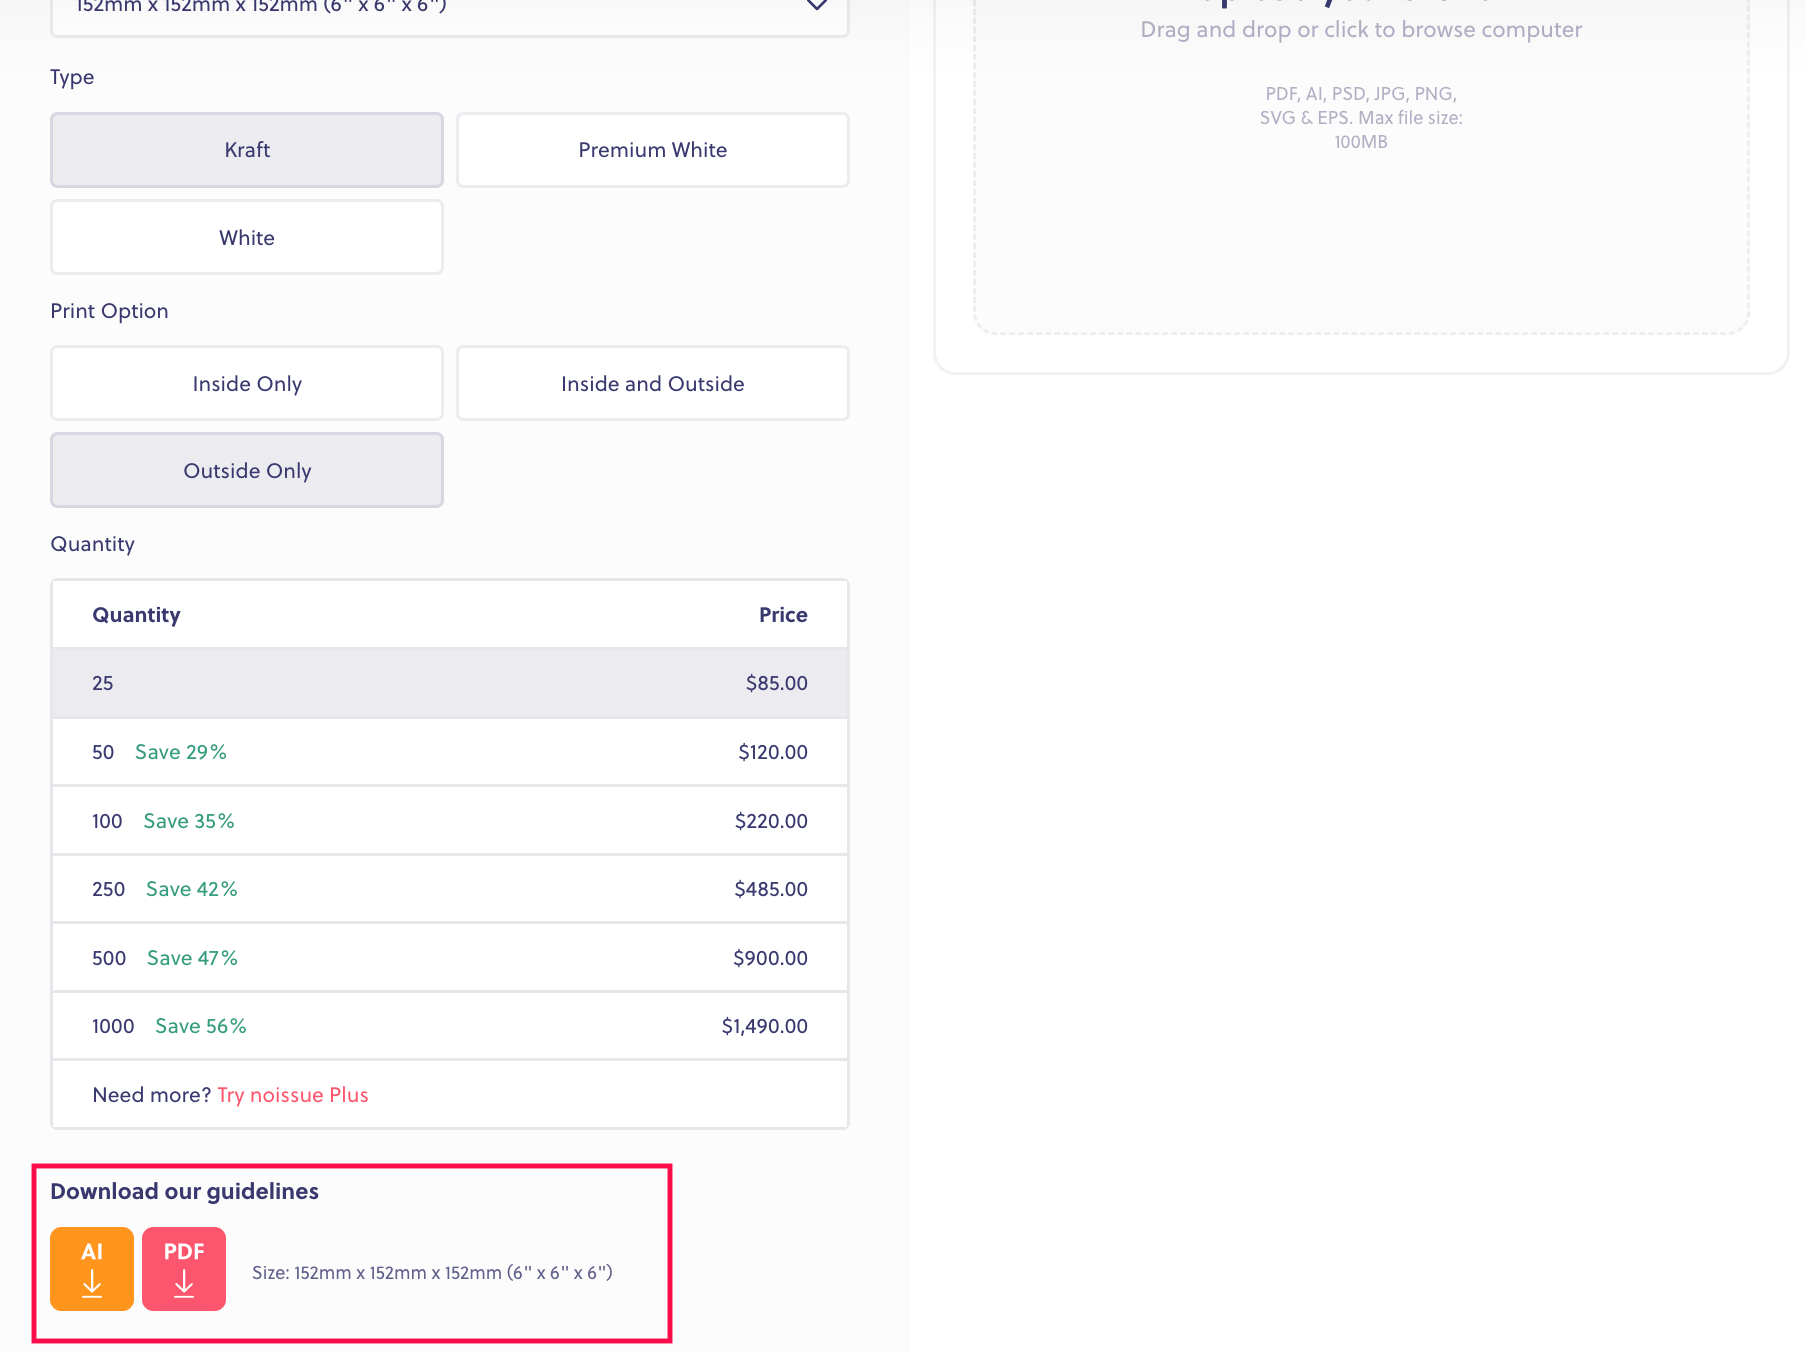
Task: Download the PDF guidelines file
Action: 184,1268
